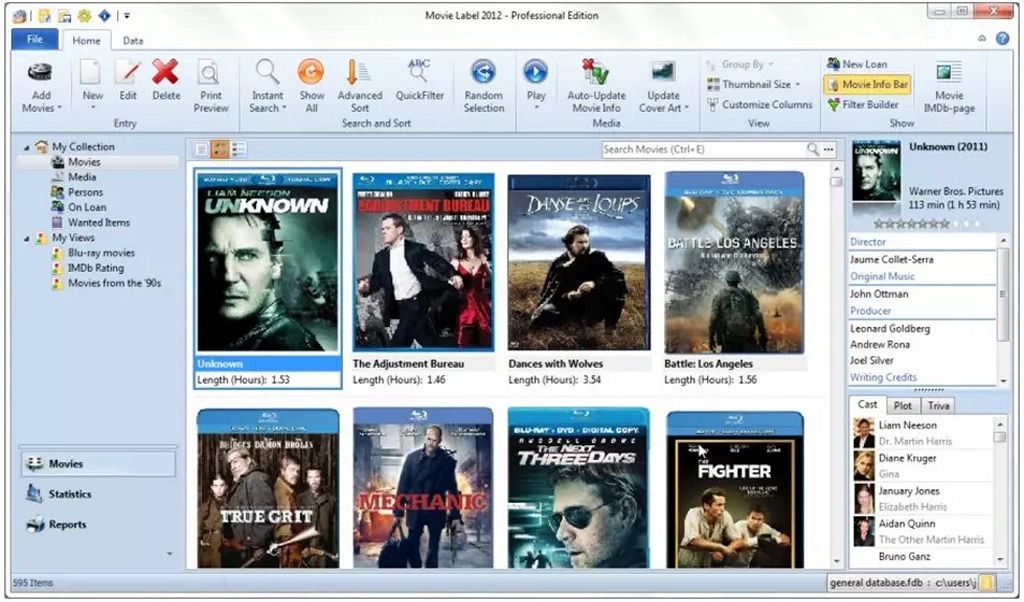This screenshot has height=602, width=1024.
Task: Open search options ellipsis button
Action: pos(829,150)
